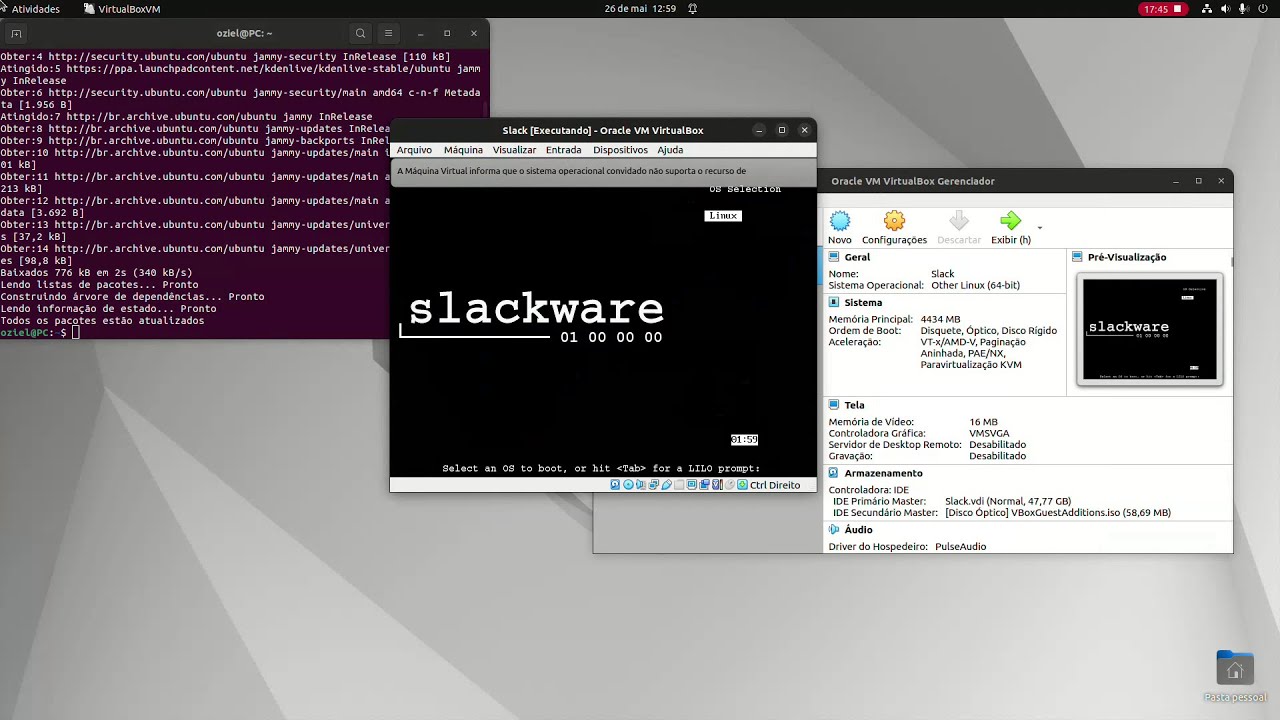Open the Ajuda menu in the Slack VM window
The width and height of the screenshot is (1280, 720).
pyautogui.click(x=670, y=150)
